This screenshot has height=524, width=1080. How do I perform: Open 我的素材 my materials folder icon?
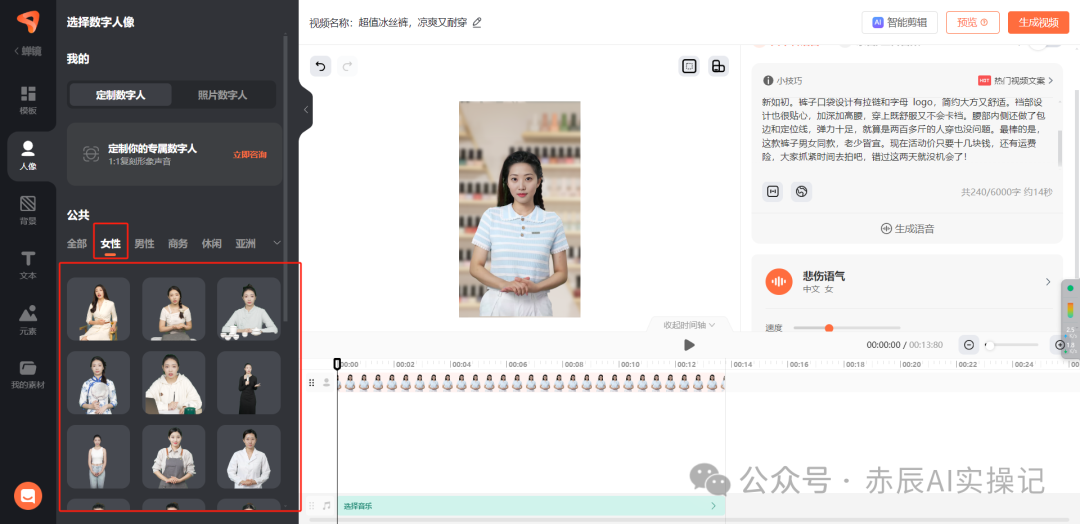pos(28,375)
